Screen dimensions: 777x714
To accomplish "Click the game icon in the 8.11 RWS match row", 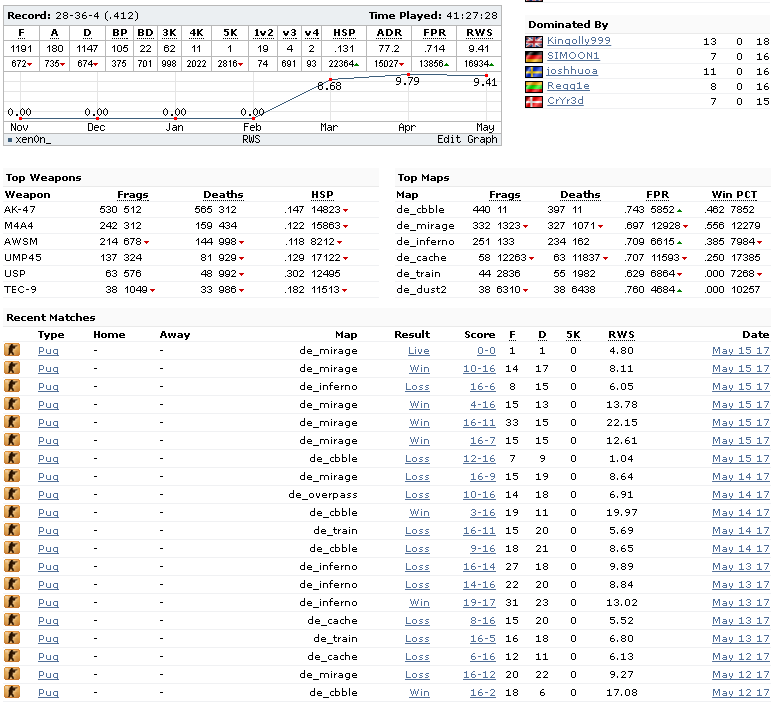I will tap(12, 368).
